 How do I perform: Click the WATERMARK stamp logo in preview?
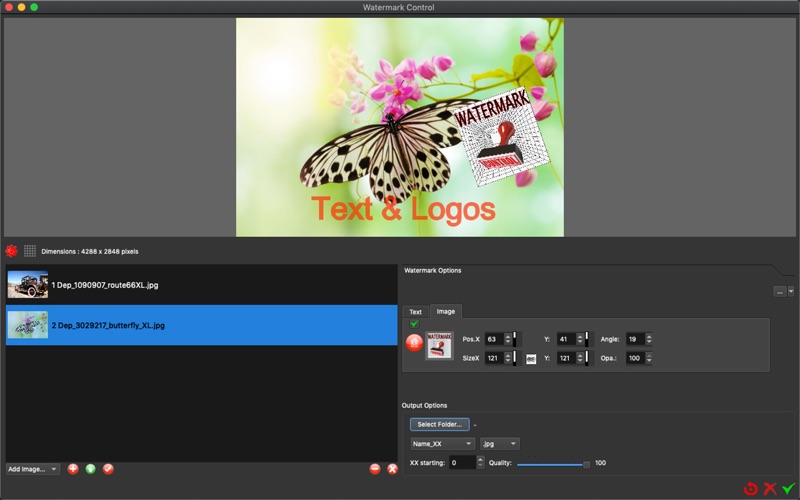[x=502, y=136]
